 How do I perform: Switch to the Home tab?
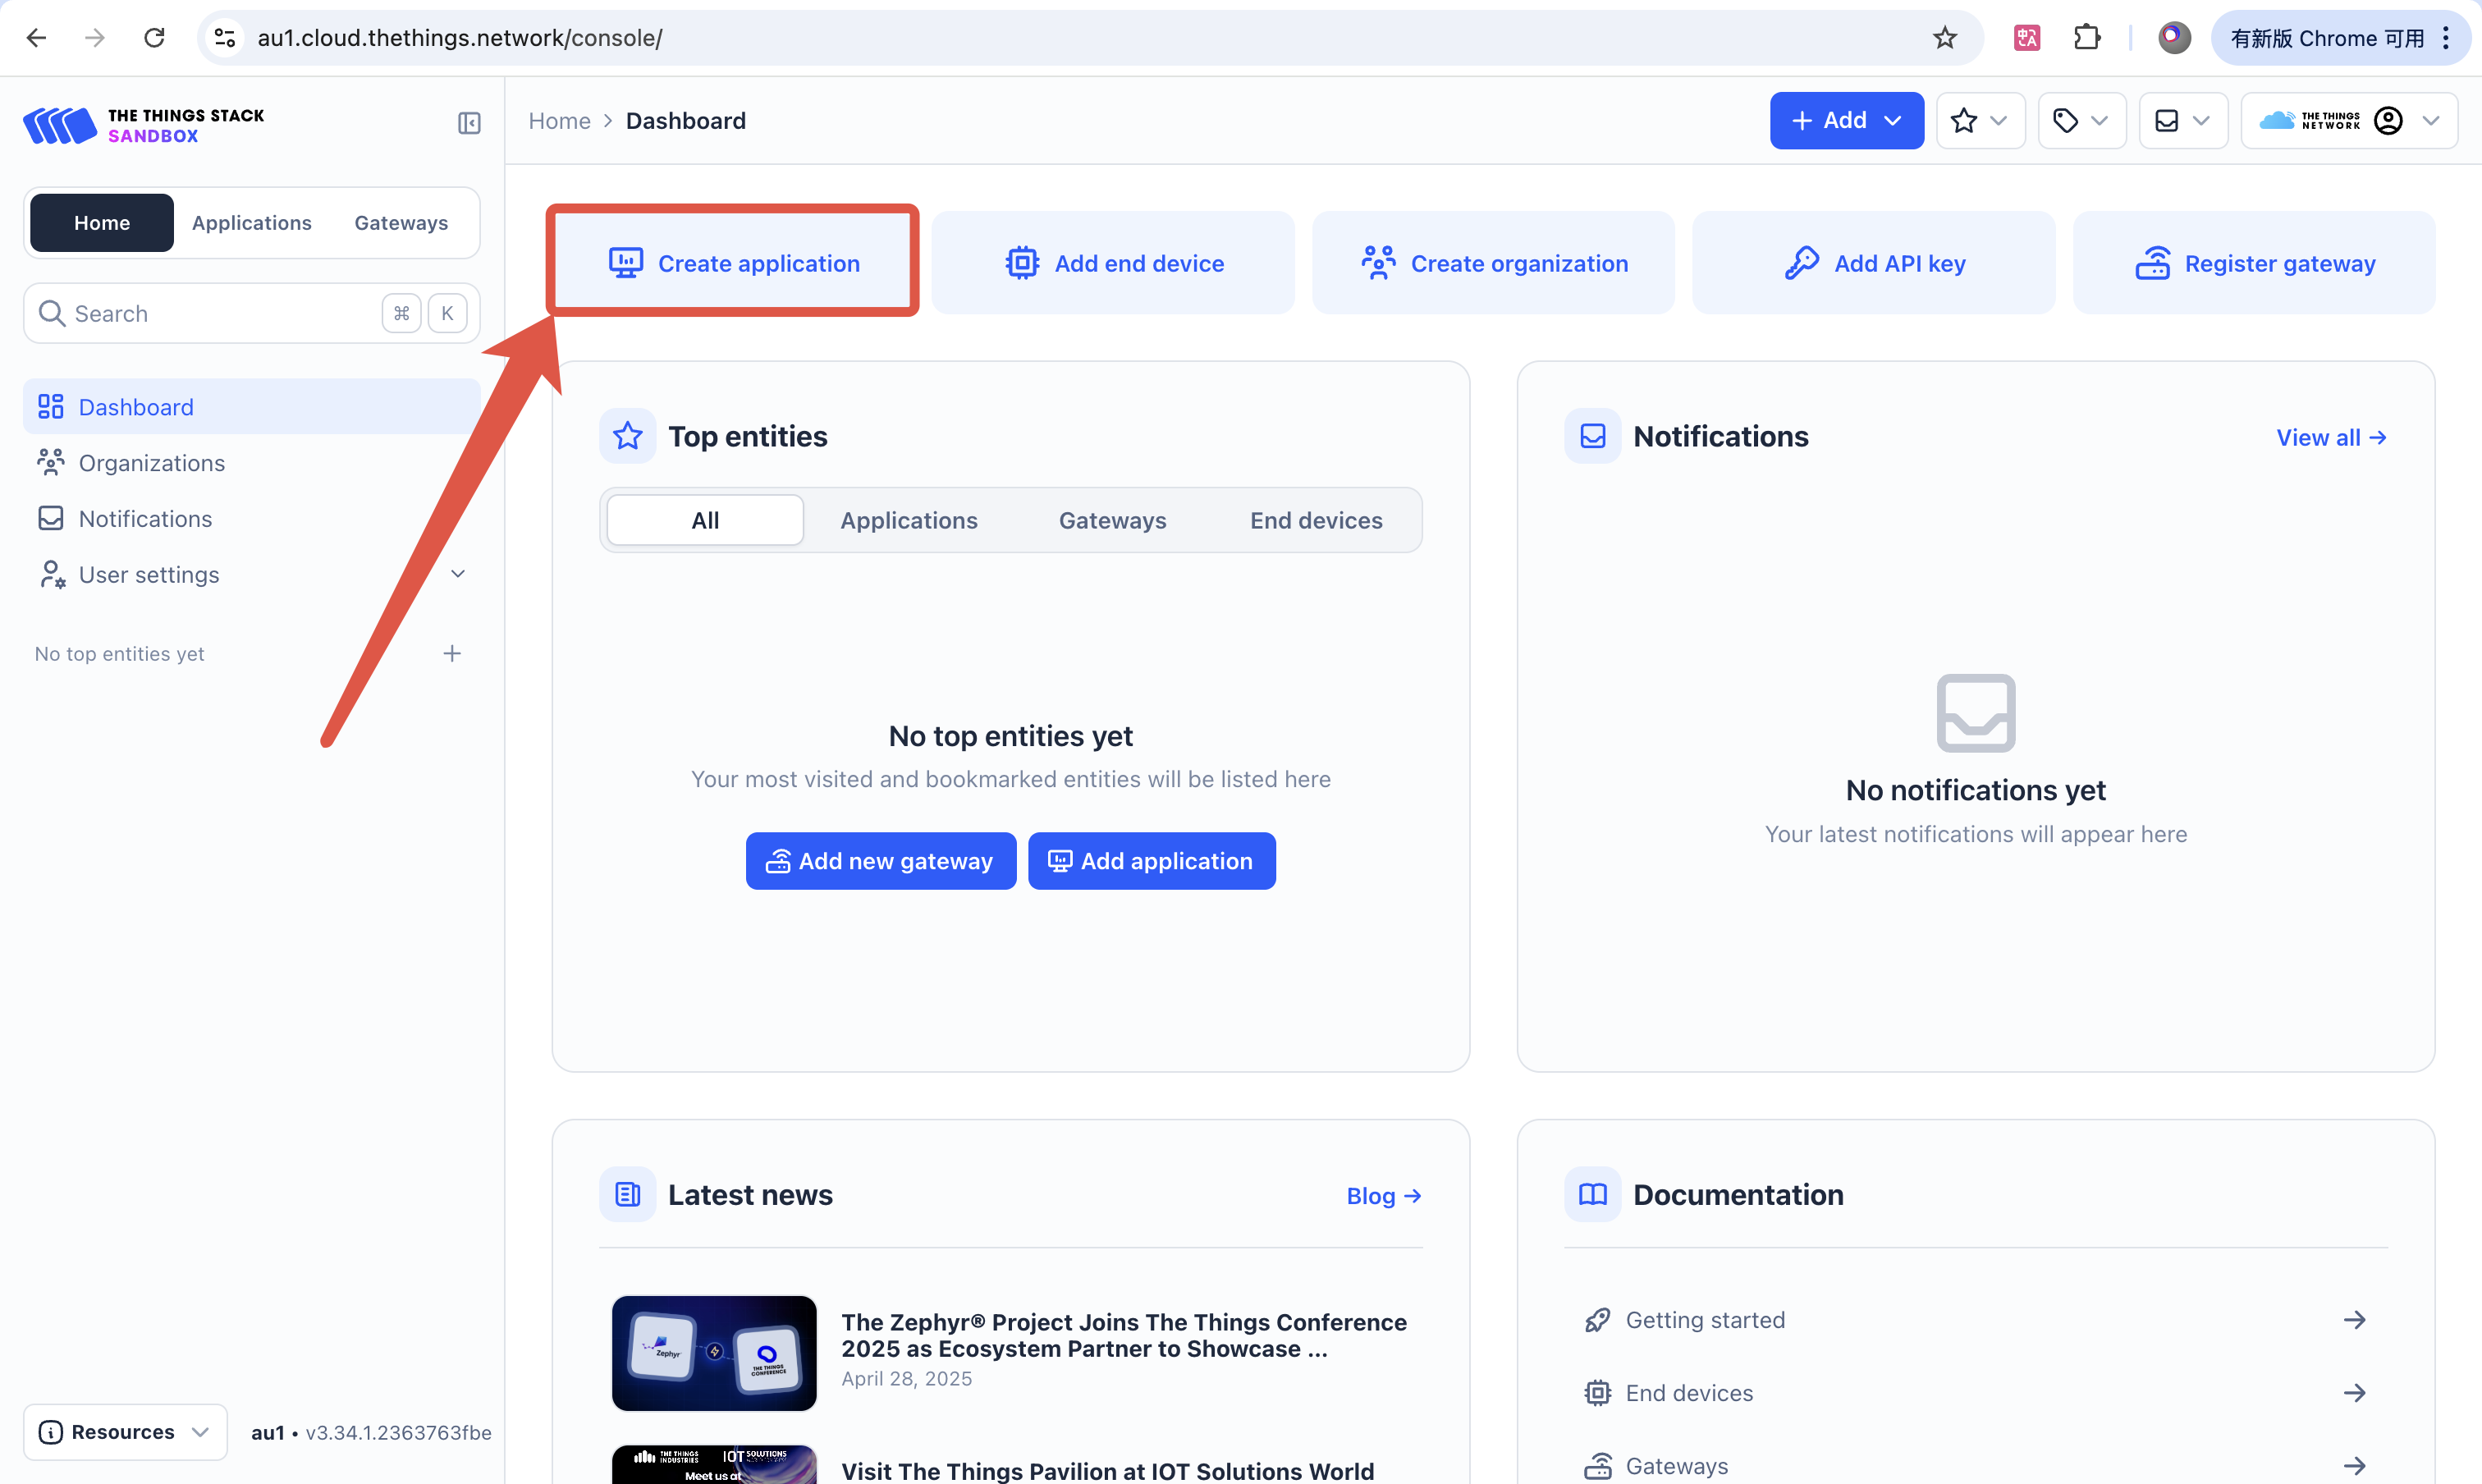[x=102, y=223]
